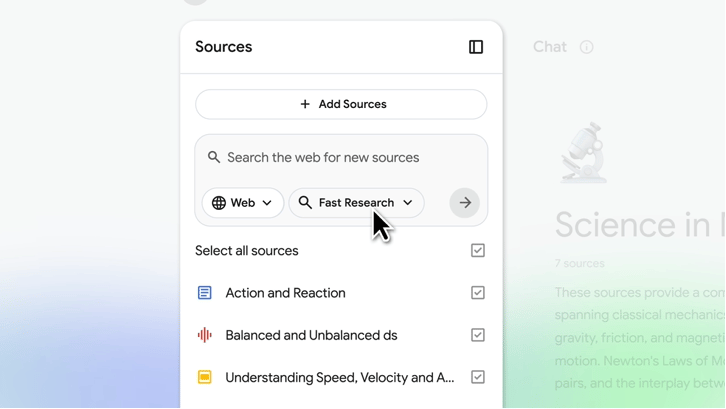The height and width of the screenshot is (409, 726).
Task: Collapse the Sources panel with sidebar icon
Action: pyautogui.click(x=476, y=47)
